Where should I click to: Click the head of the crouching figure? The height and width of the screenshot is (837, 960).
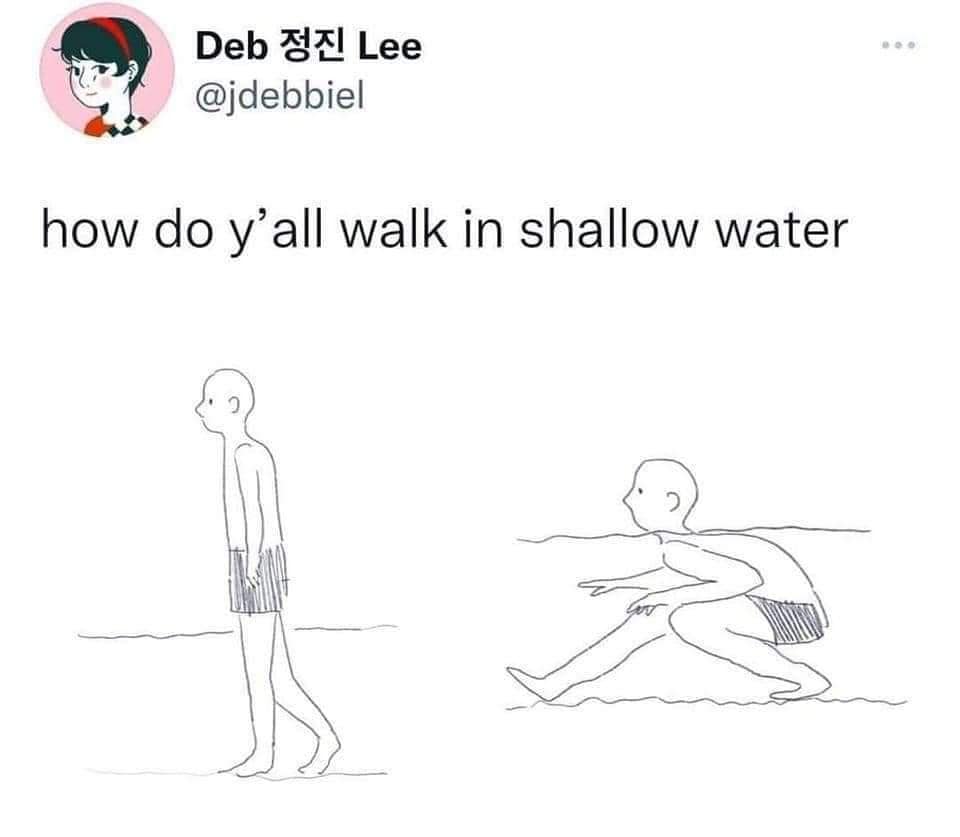click(661, 495)
